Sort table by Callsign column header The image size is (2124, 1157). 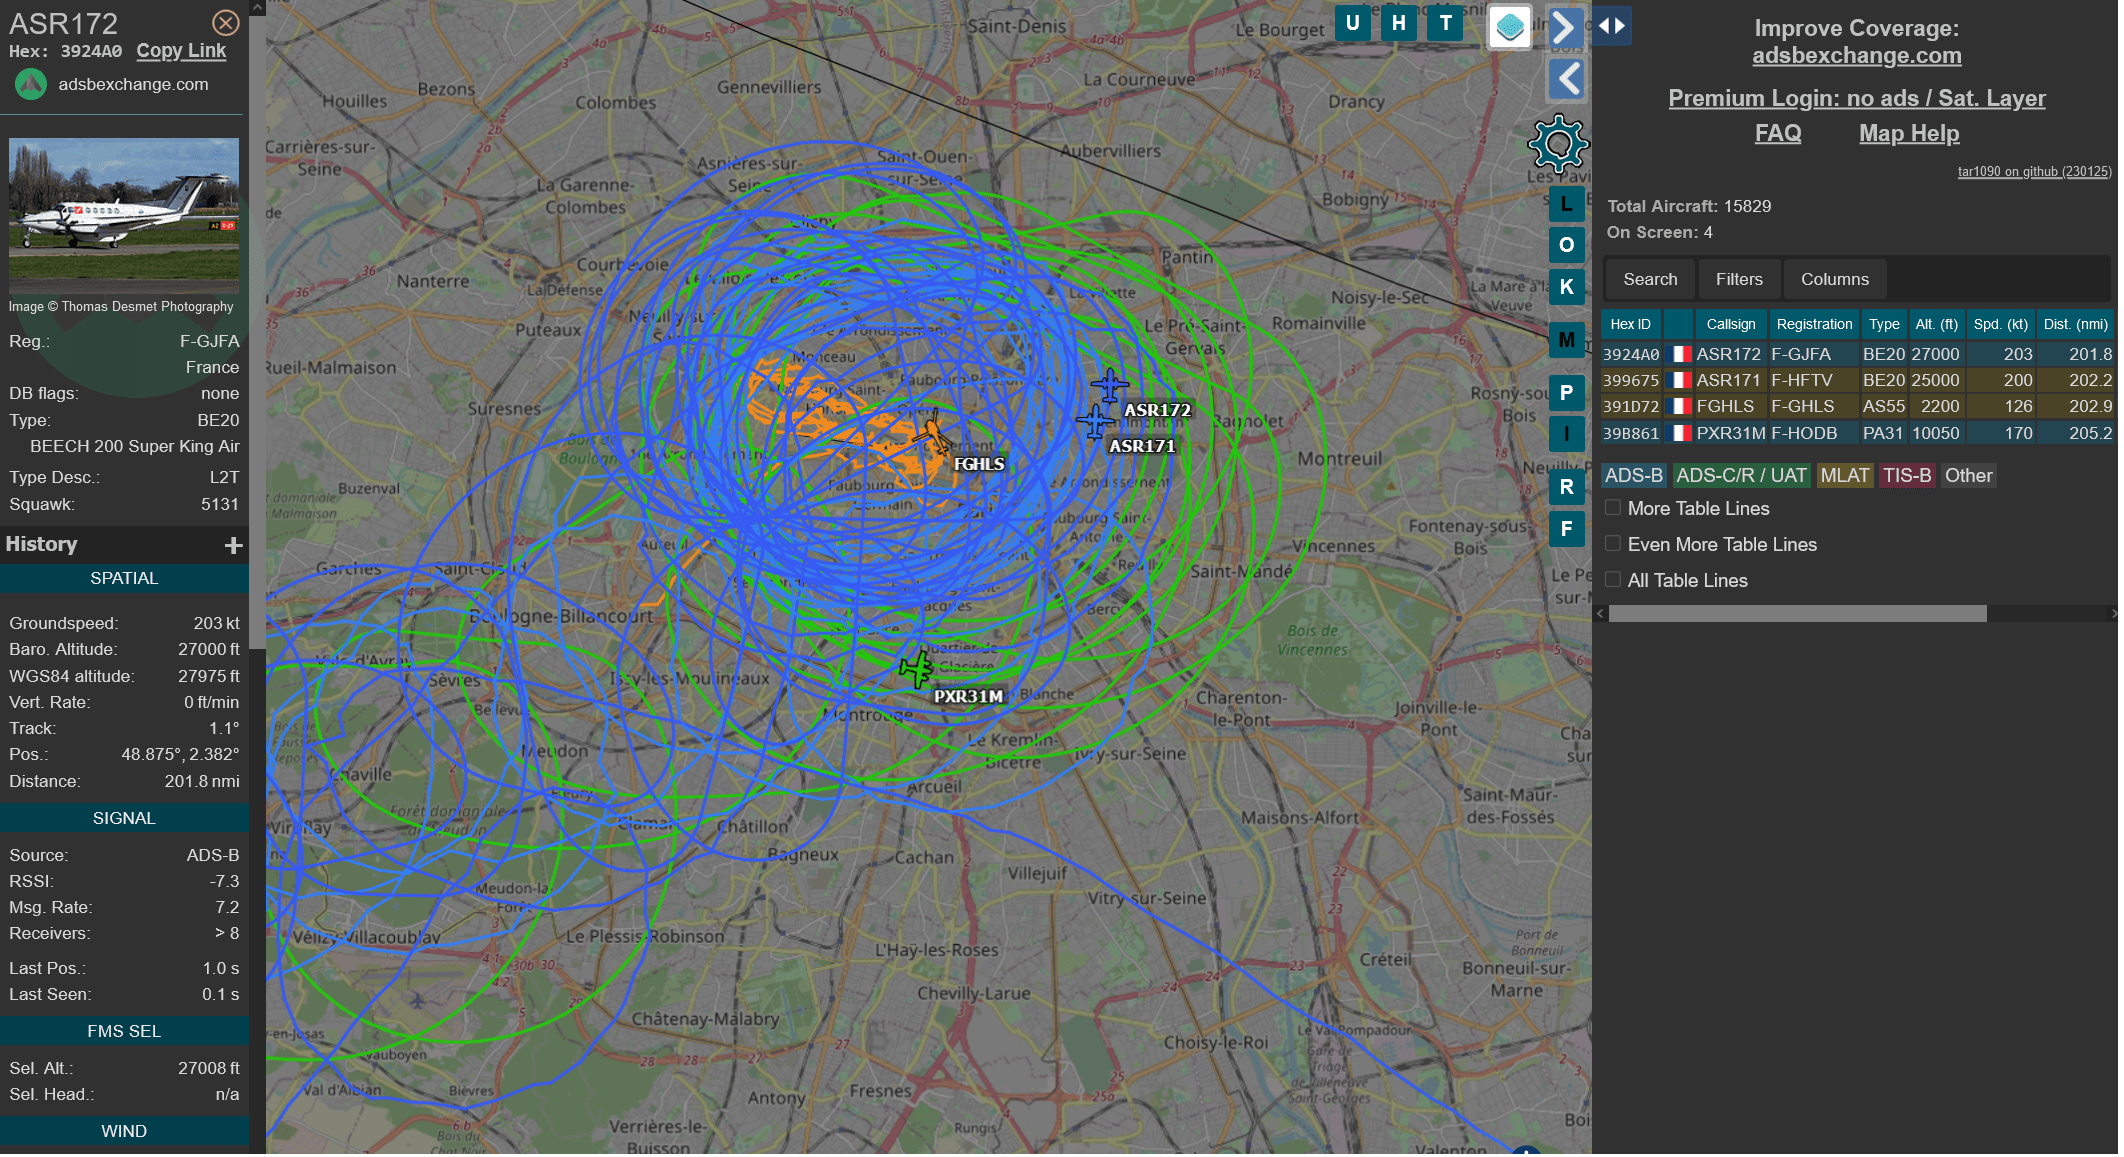pos(1730,324)
